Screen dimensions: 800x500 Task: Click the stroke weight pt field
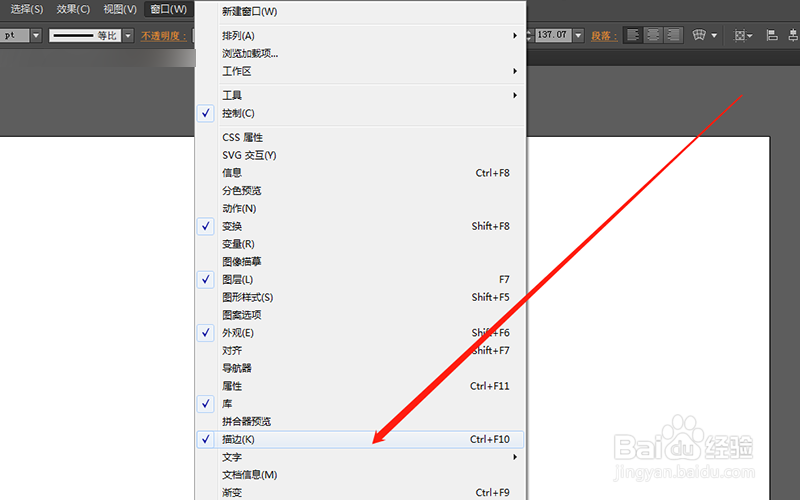pos(14,36)
